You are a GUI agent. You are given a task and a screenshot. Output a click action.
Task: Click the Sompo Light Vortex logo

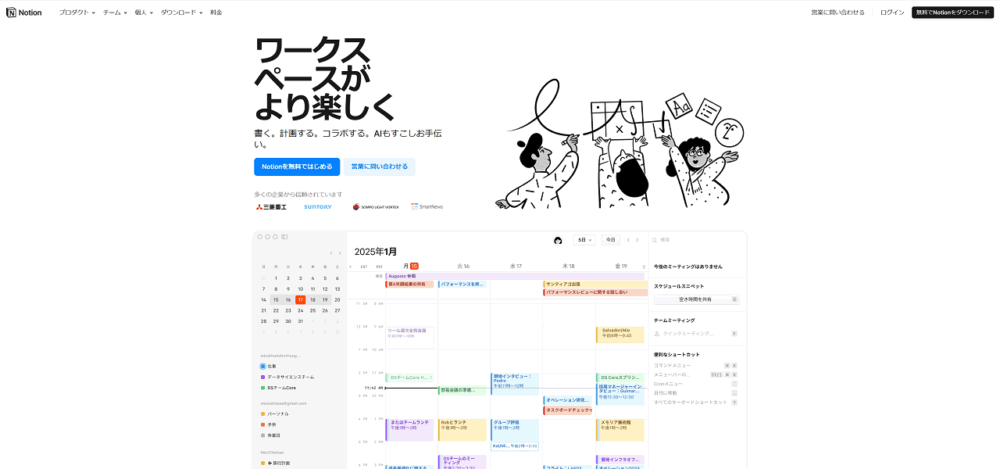click(x=375, y=207)
